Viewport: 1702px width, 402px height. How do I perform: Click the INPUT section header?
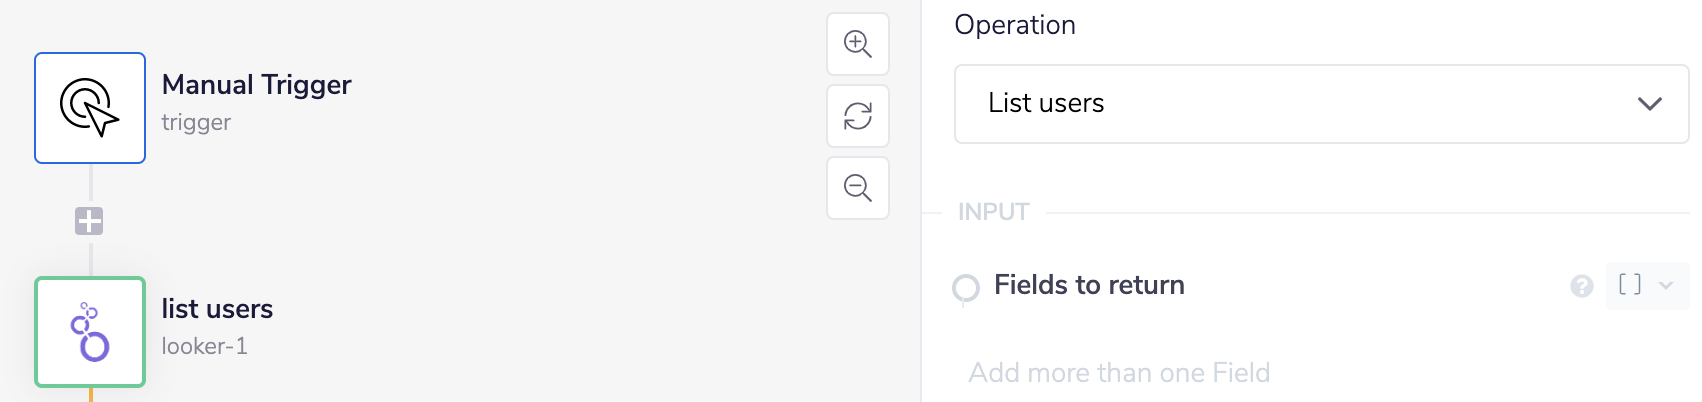point(993,212)
